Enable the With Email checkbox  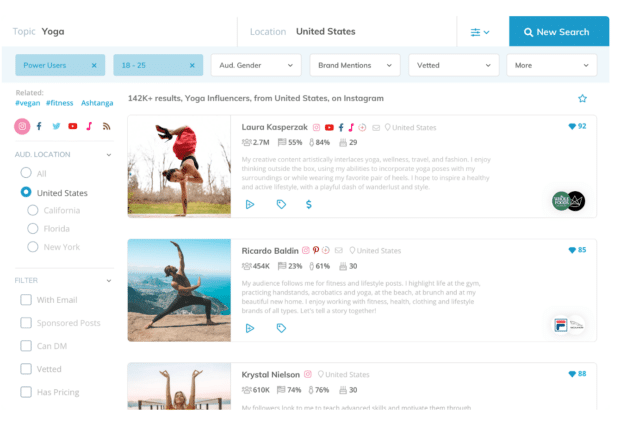click(x=27, y=300)
